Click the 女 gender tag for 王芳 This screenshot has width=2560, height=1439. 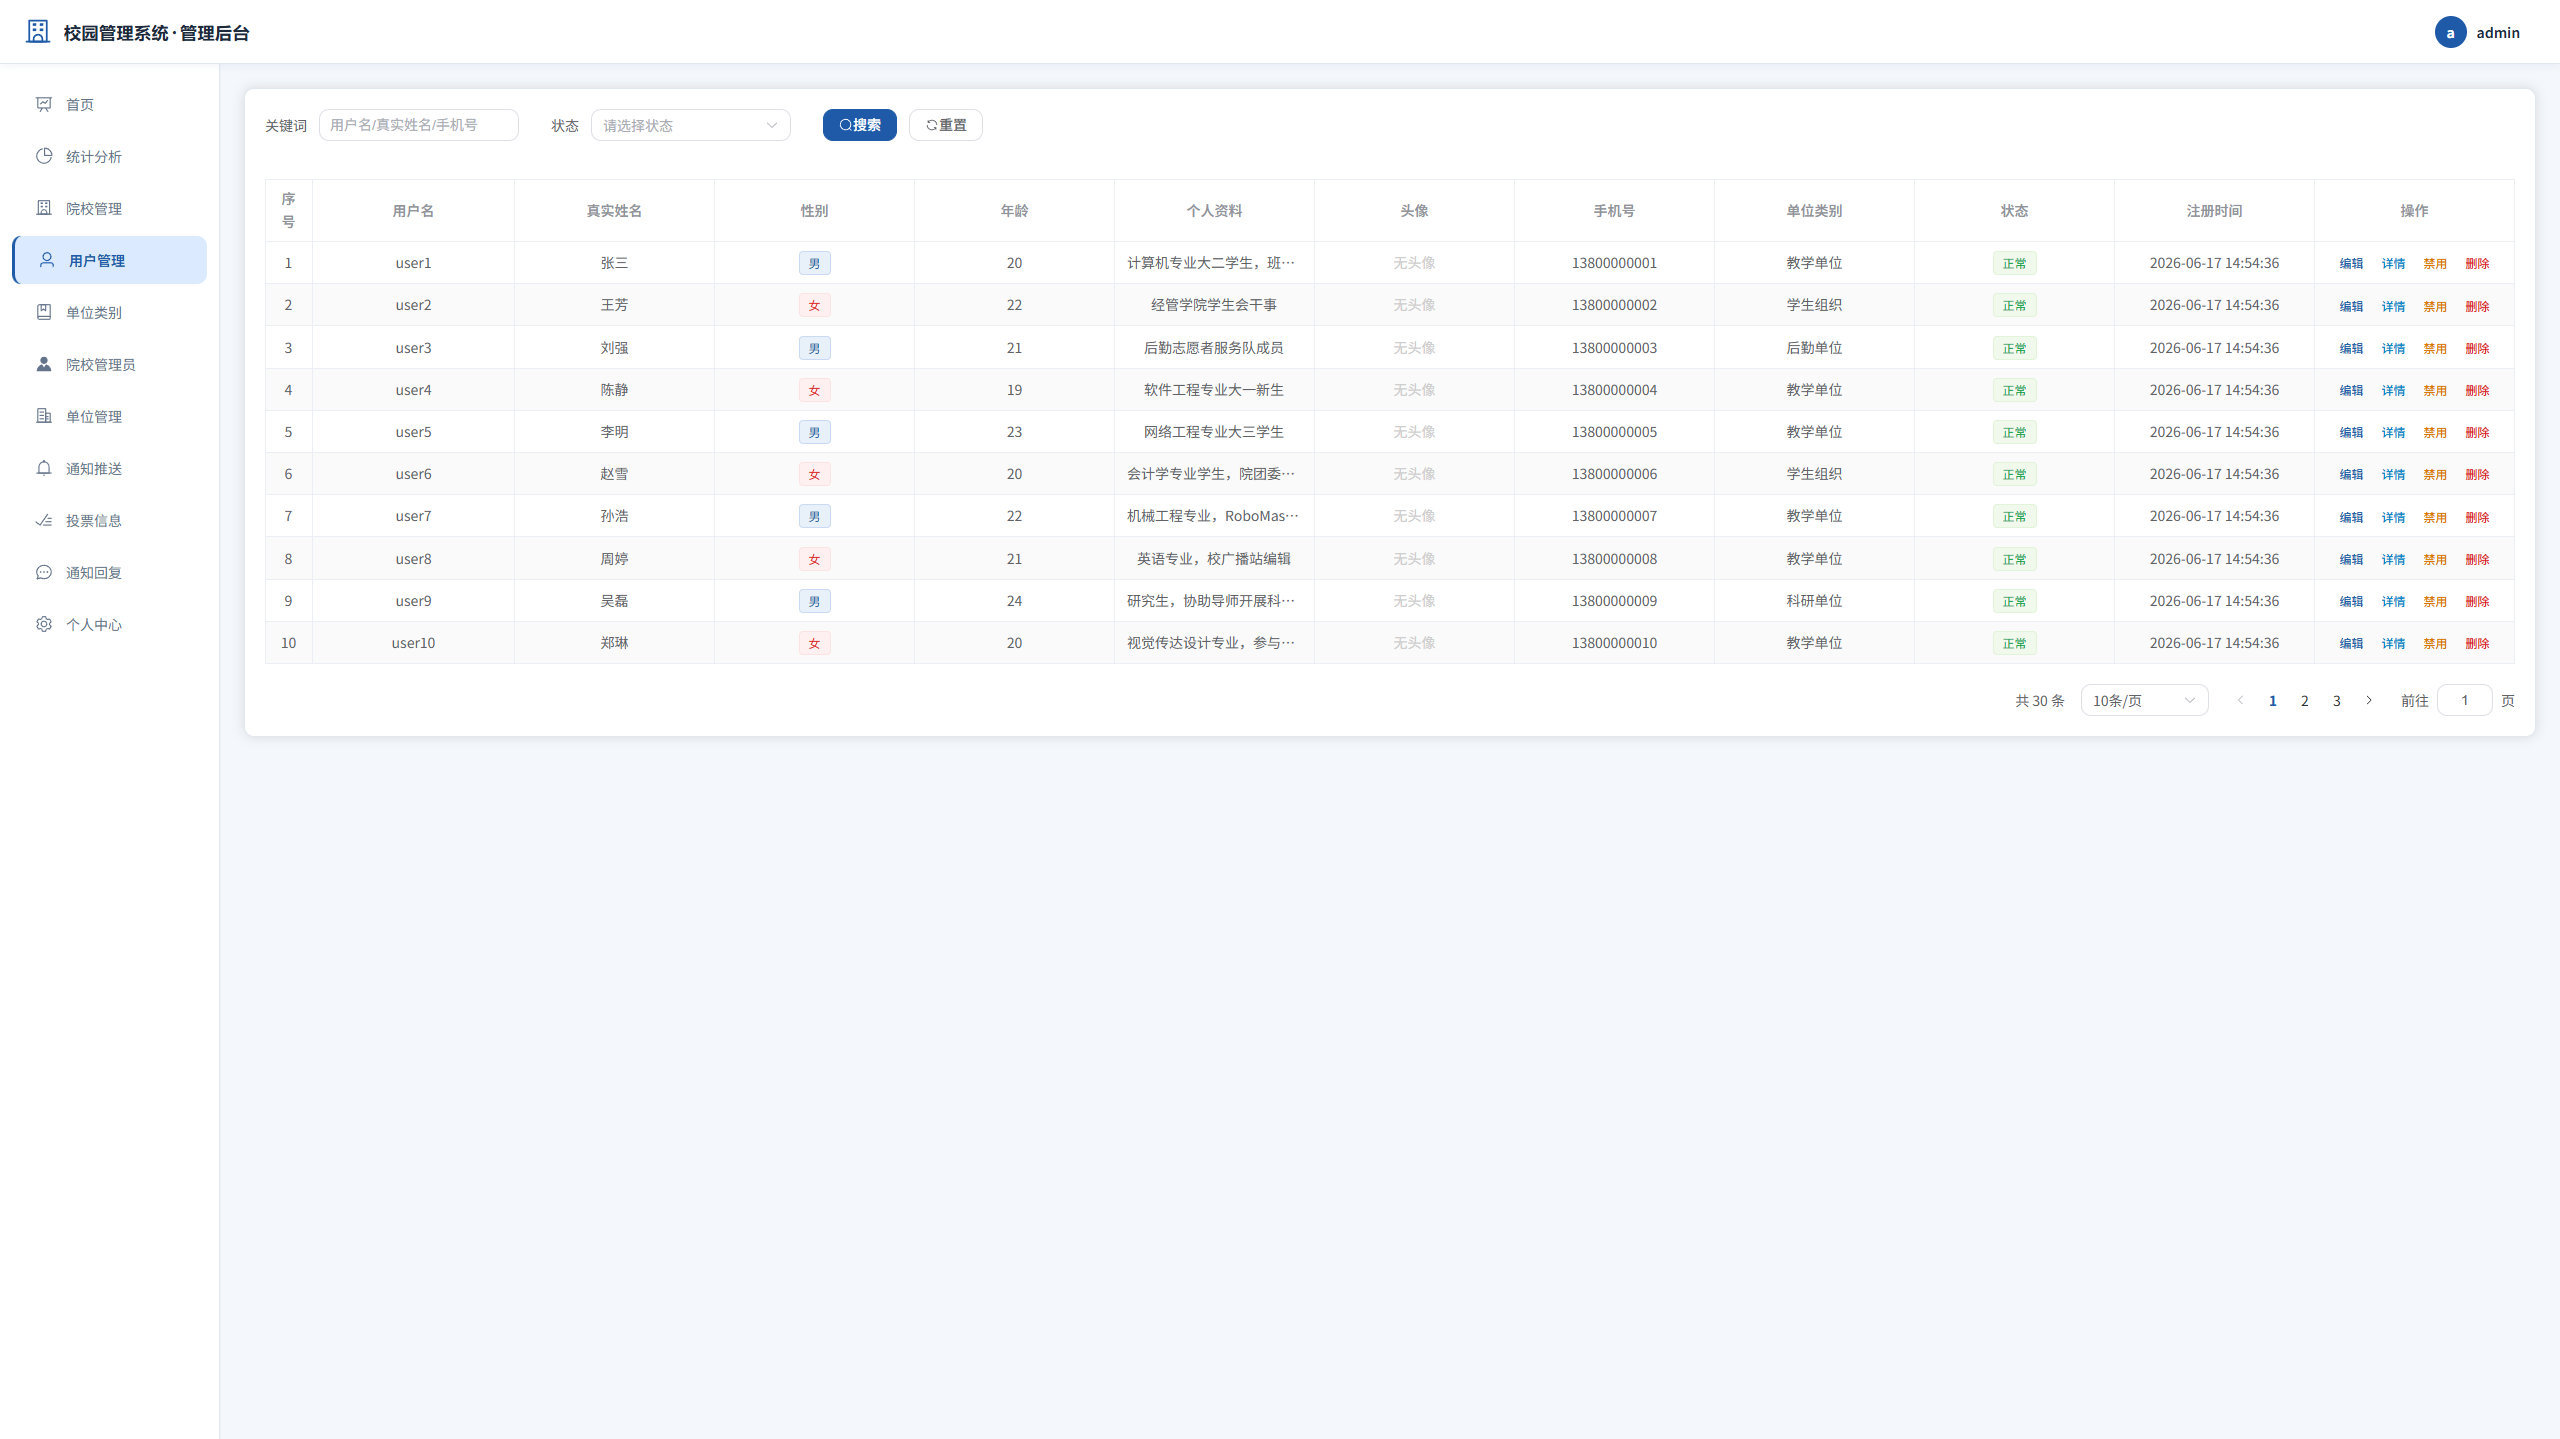(814, 305)
